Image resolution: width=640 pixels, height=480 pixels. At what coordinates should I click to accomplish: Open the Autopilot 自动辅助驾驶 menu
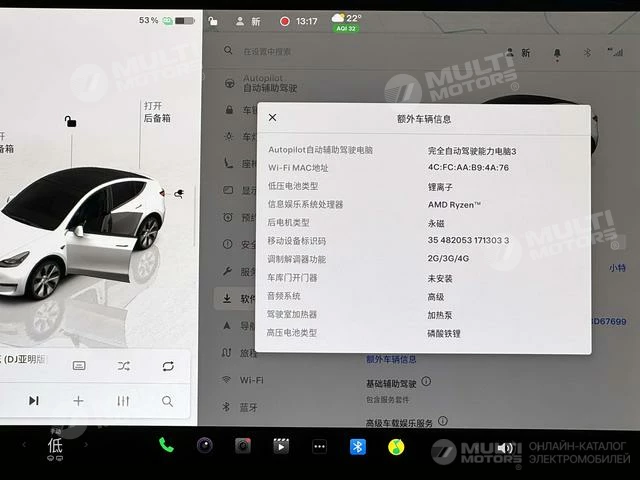click(x=269, y=83)
